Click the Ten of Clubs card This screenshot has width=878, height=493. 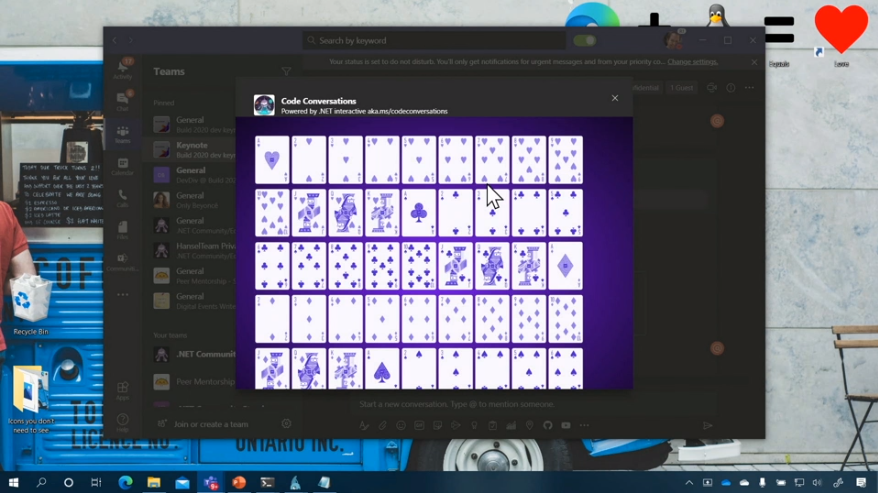(419, 266)
